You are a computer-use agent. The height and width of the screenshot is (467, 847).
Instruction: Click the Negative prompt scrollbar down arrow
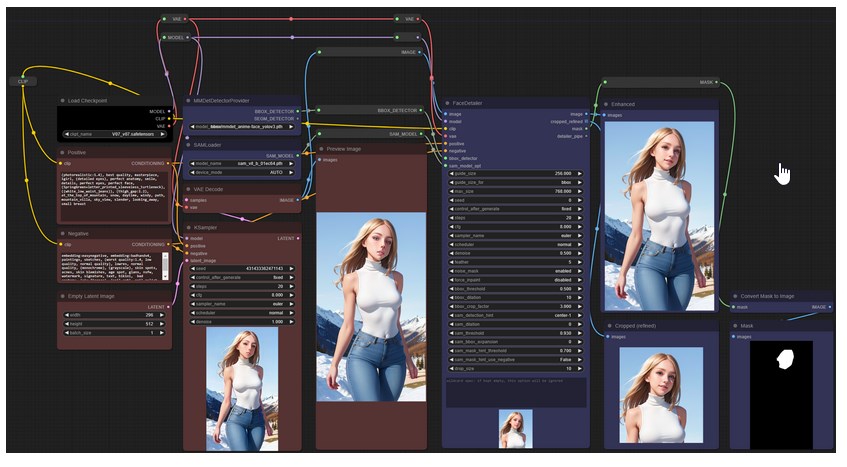tap(165, 276)
